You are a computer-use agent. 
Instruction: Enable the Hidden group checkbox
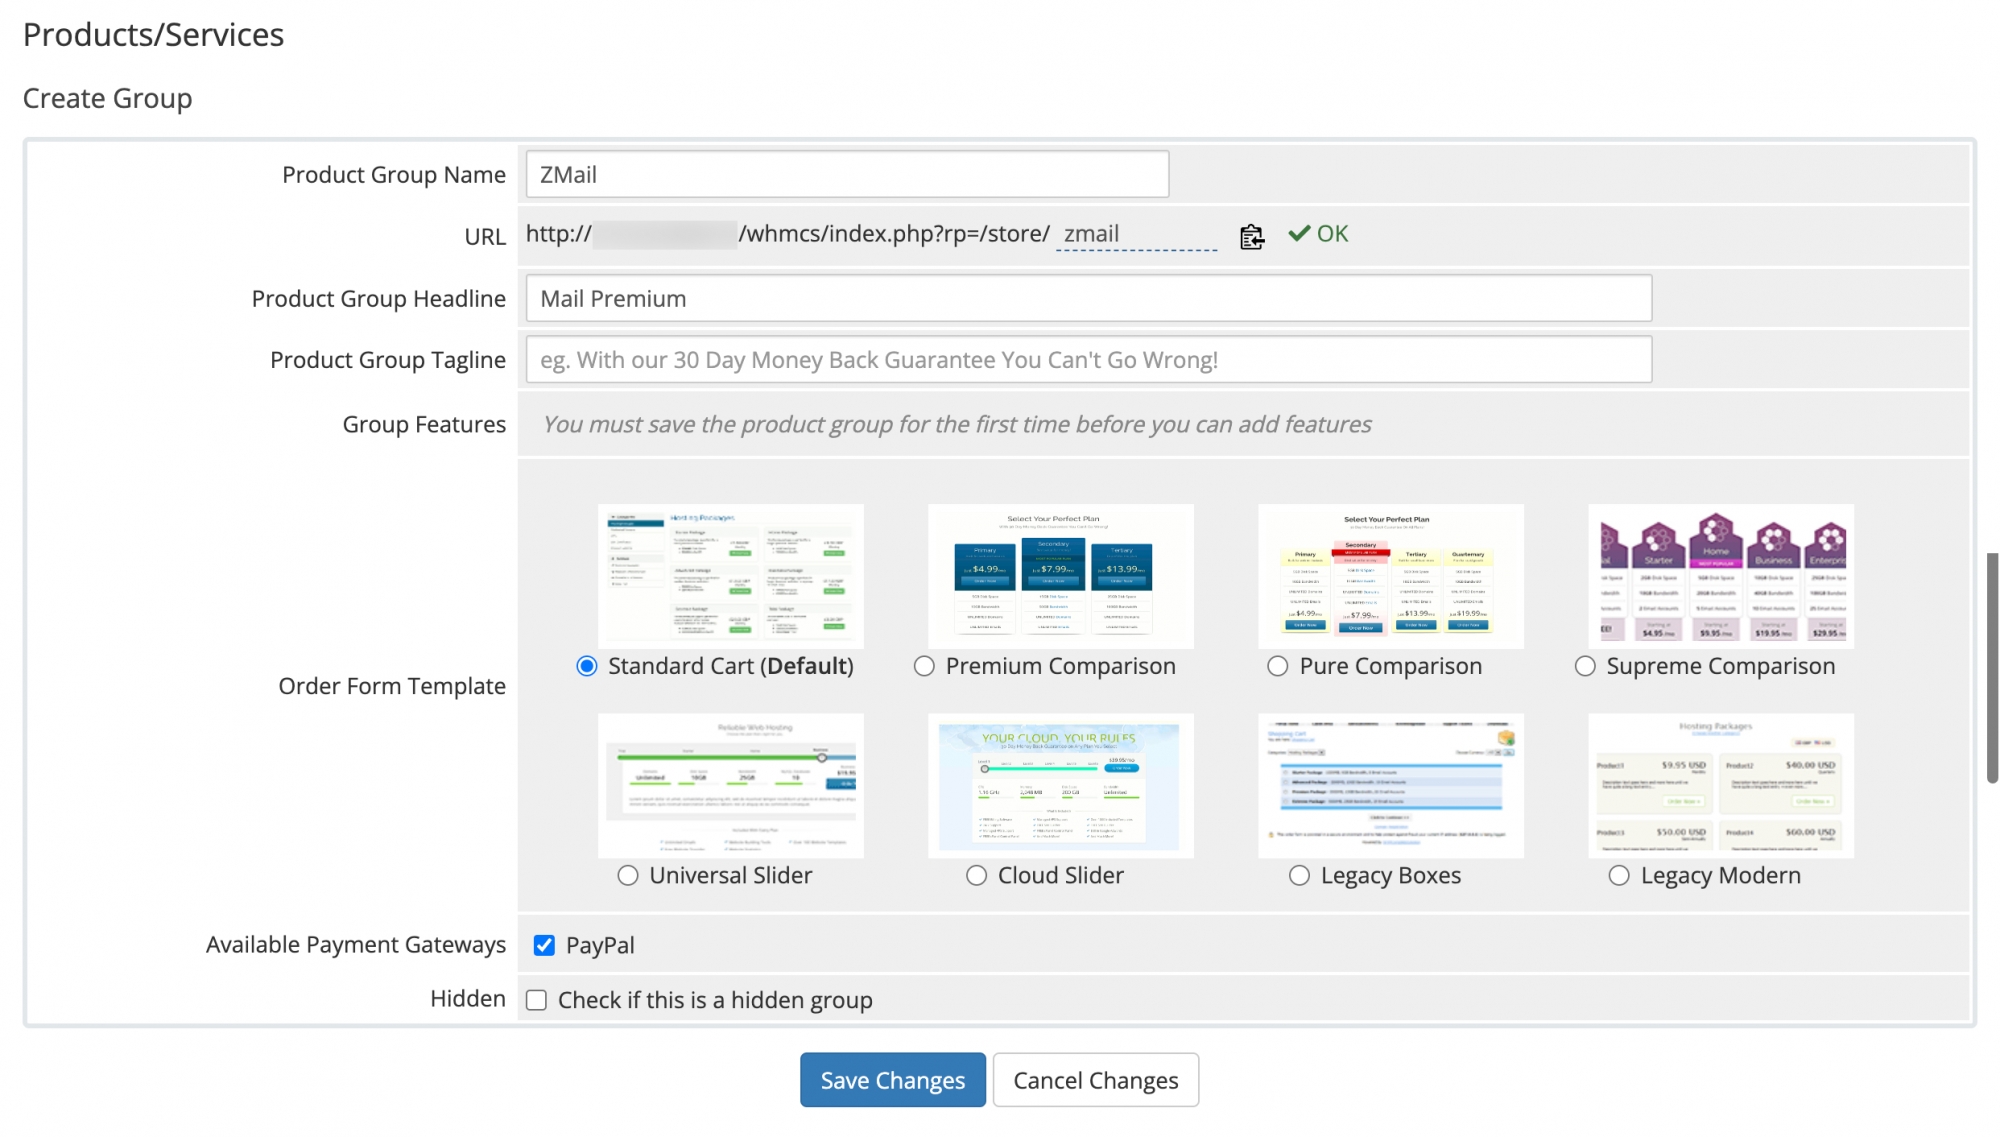[537, 1000]
